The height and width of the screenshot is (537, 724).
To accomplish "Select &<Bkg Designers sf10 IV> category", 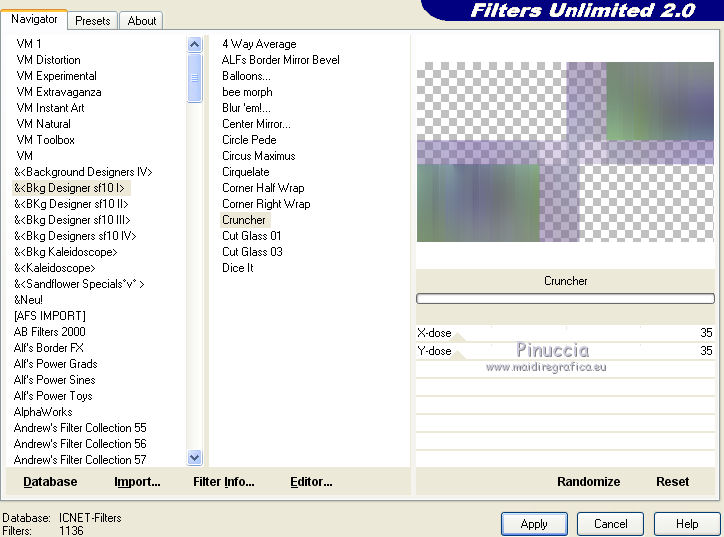I will coord(75,236).
